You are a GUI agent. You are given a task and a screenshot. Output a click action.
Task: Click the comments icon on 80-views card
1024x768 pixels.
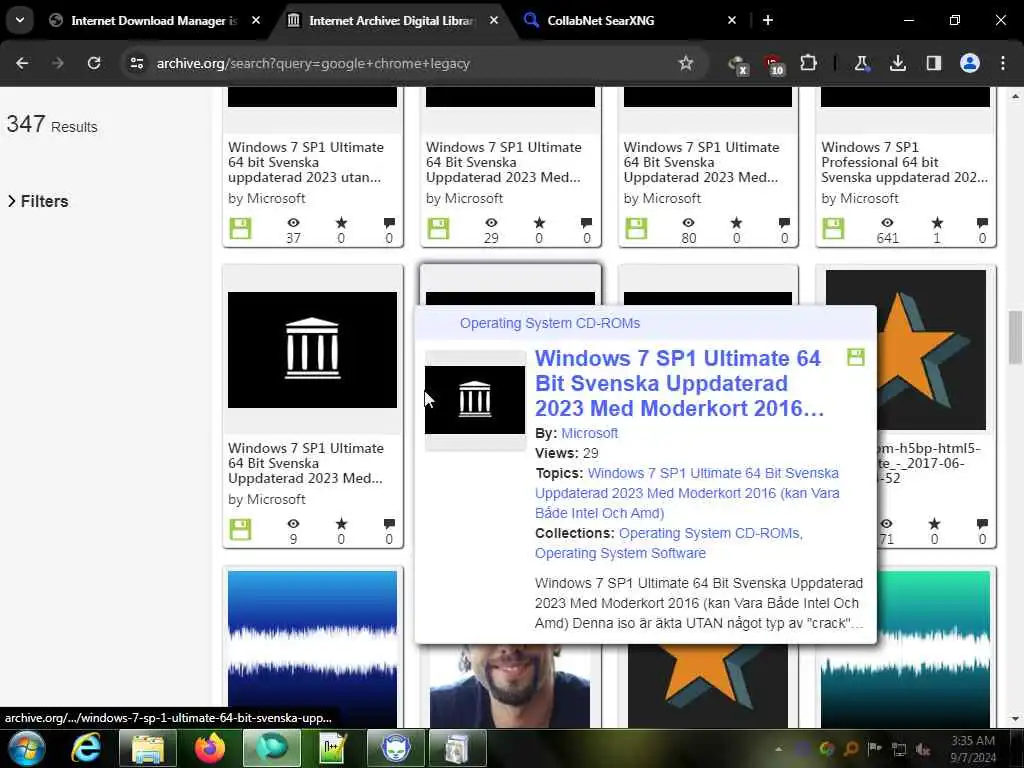(784, 223)
